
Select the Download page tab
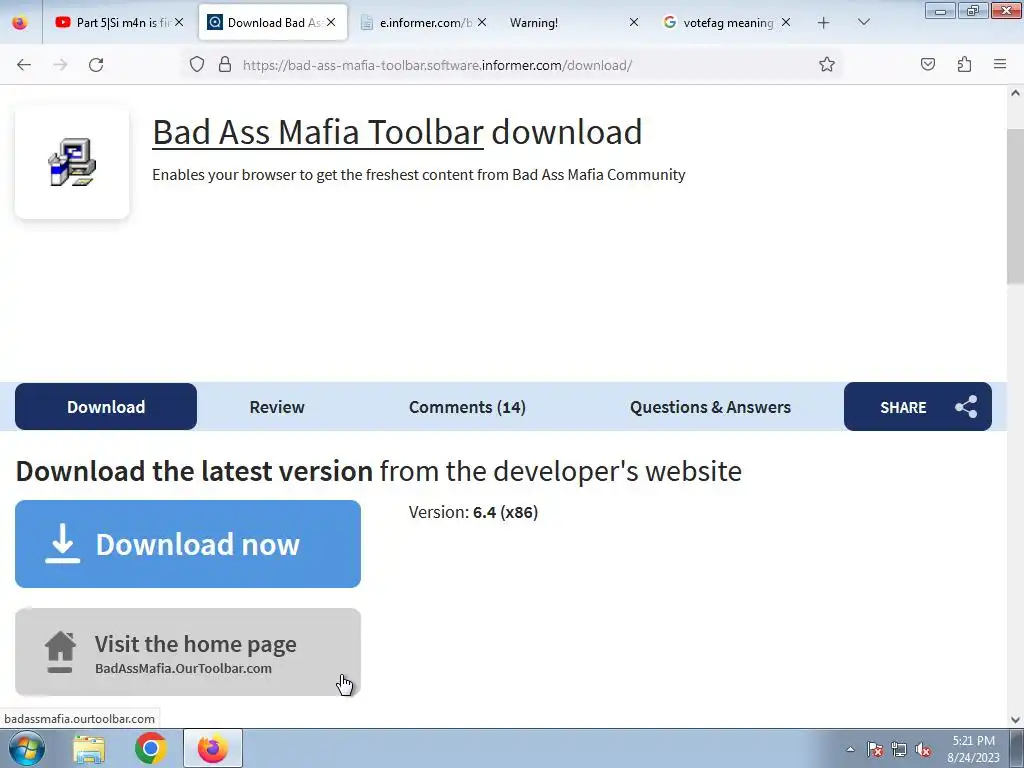click(106, 407)
